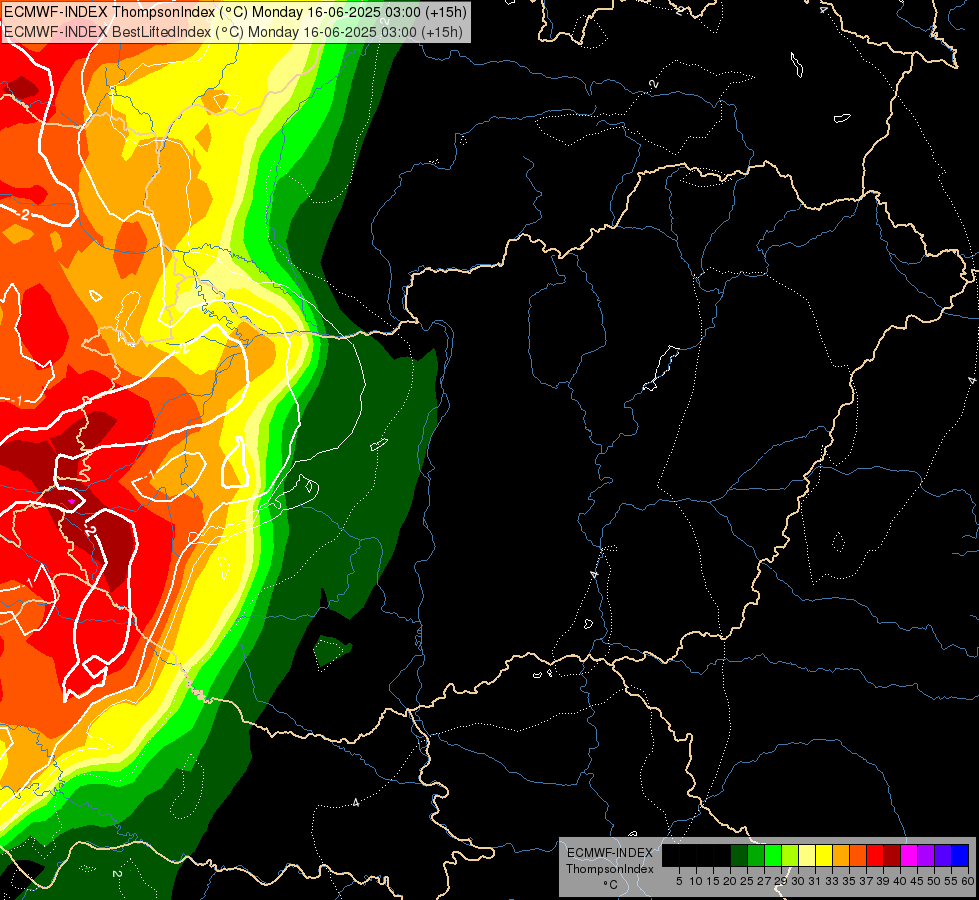Click the orange-red 35–37 legend swatch

pyautogui.click(x=858, y=855)
